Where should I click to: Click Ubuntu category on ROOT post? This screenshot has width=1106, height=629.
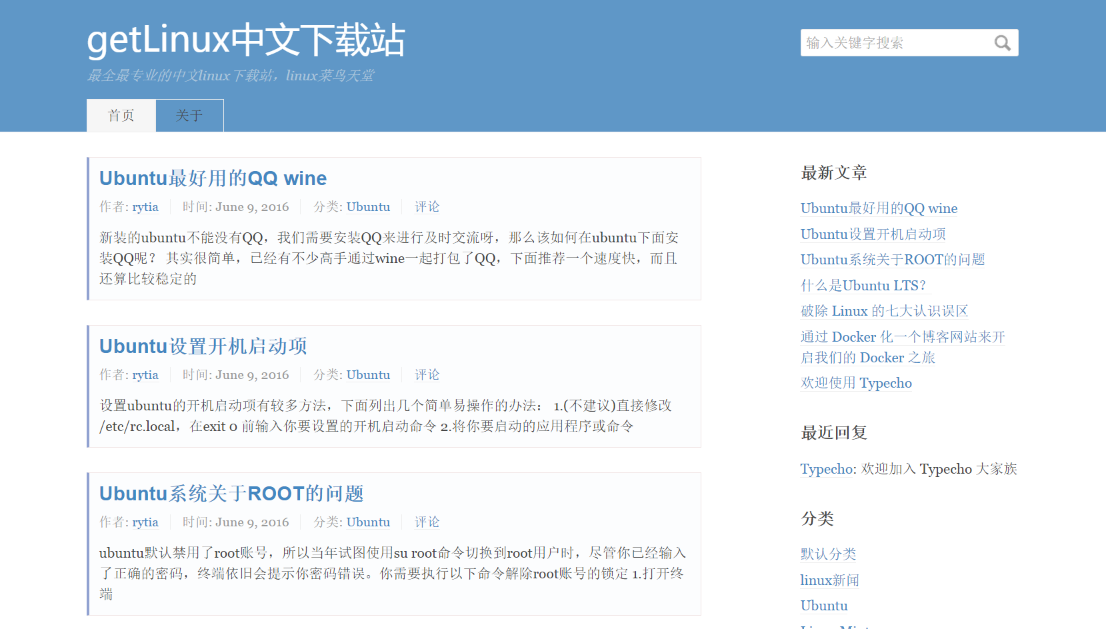click(x=368, y=522)
